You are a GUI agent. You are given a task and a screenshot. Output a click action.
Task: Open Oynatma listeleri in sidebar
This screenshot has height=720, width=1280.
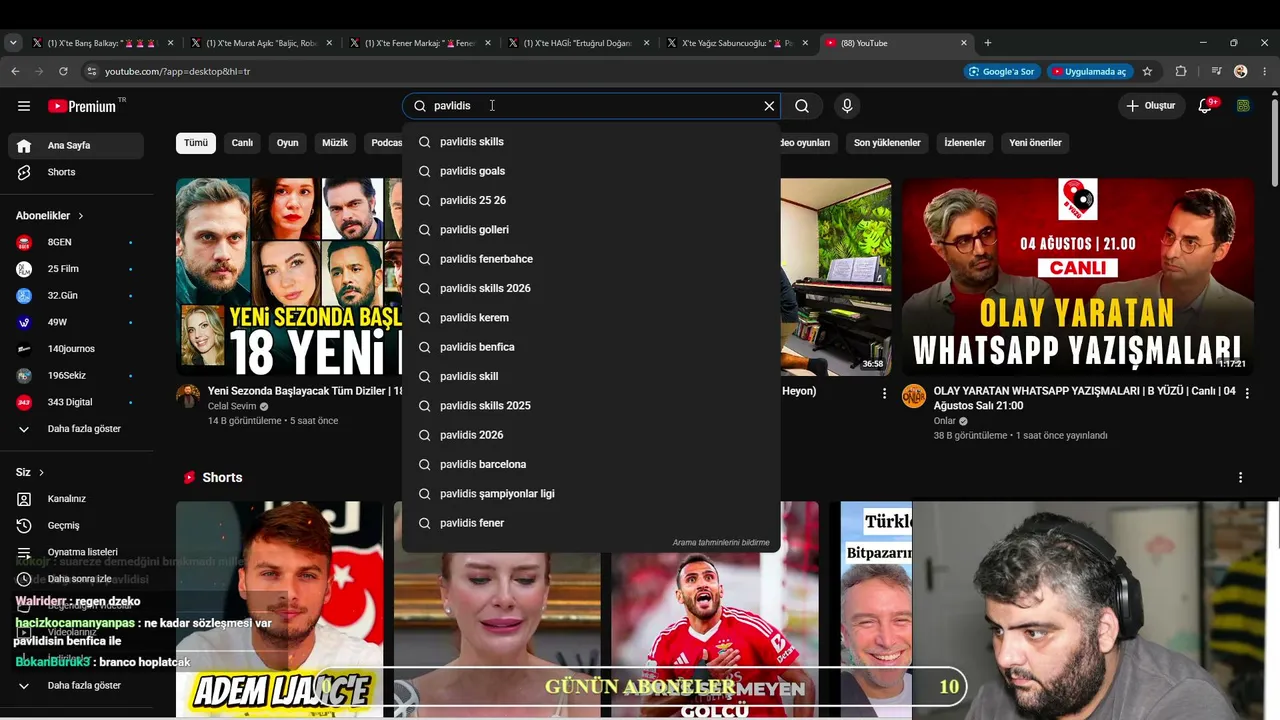76,552
